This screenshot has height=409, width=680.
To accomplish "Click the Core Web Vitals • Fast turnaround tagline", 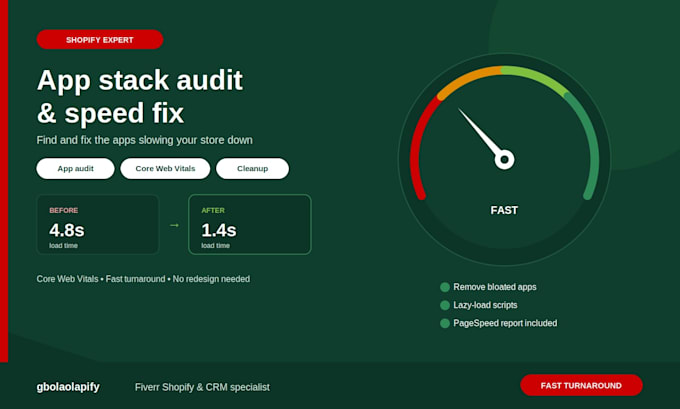I will point(143,279).
